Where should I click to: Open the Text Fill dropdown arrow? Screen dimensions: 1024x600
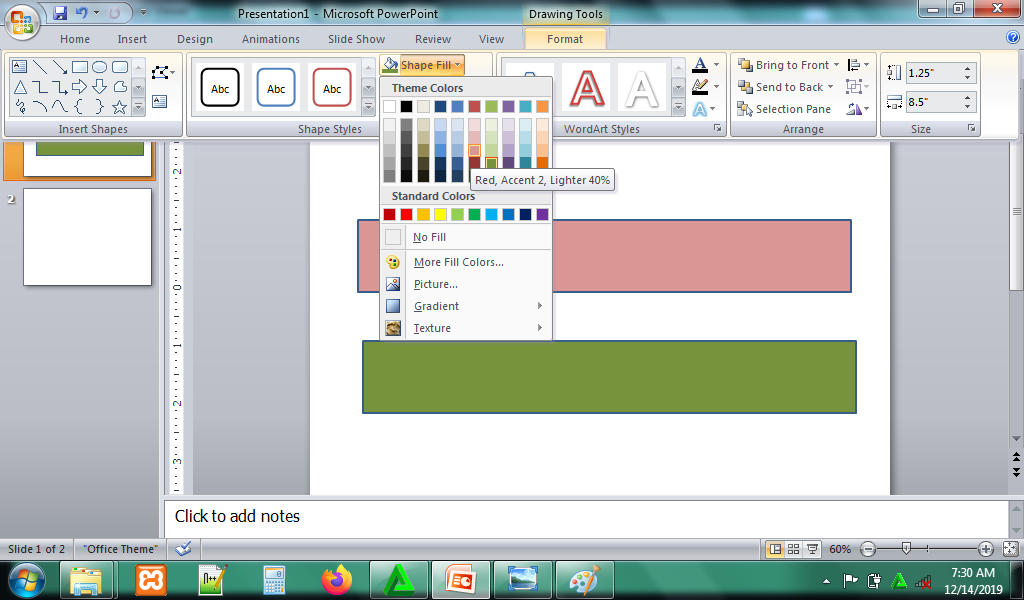(717, 66)
